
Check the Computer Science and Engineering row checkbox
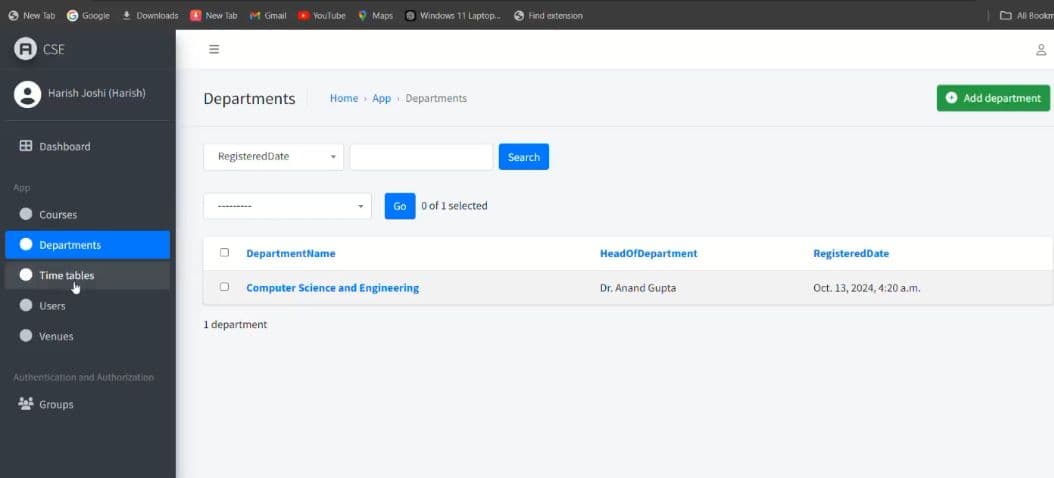(x=224, y=287)
